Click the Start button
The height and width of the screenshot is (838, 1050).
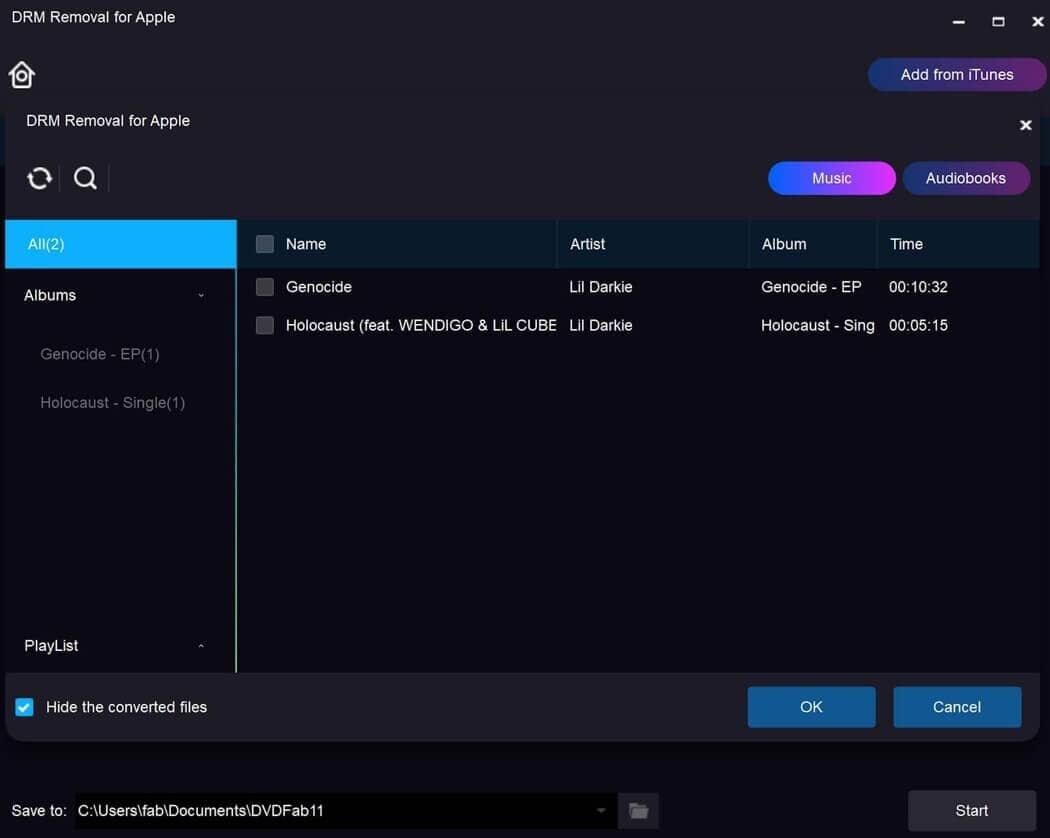point(972,811)
